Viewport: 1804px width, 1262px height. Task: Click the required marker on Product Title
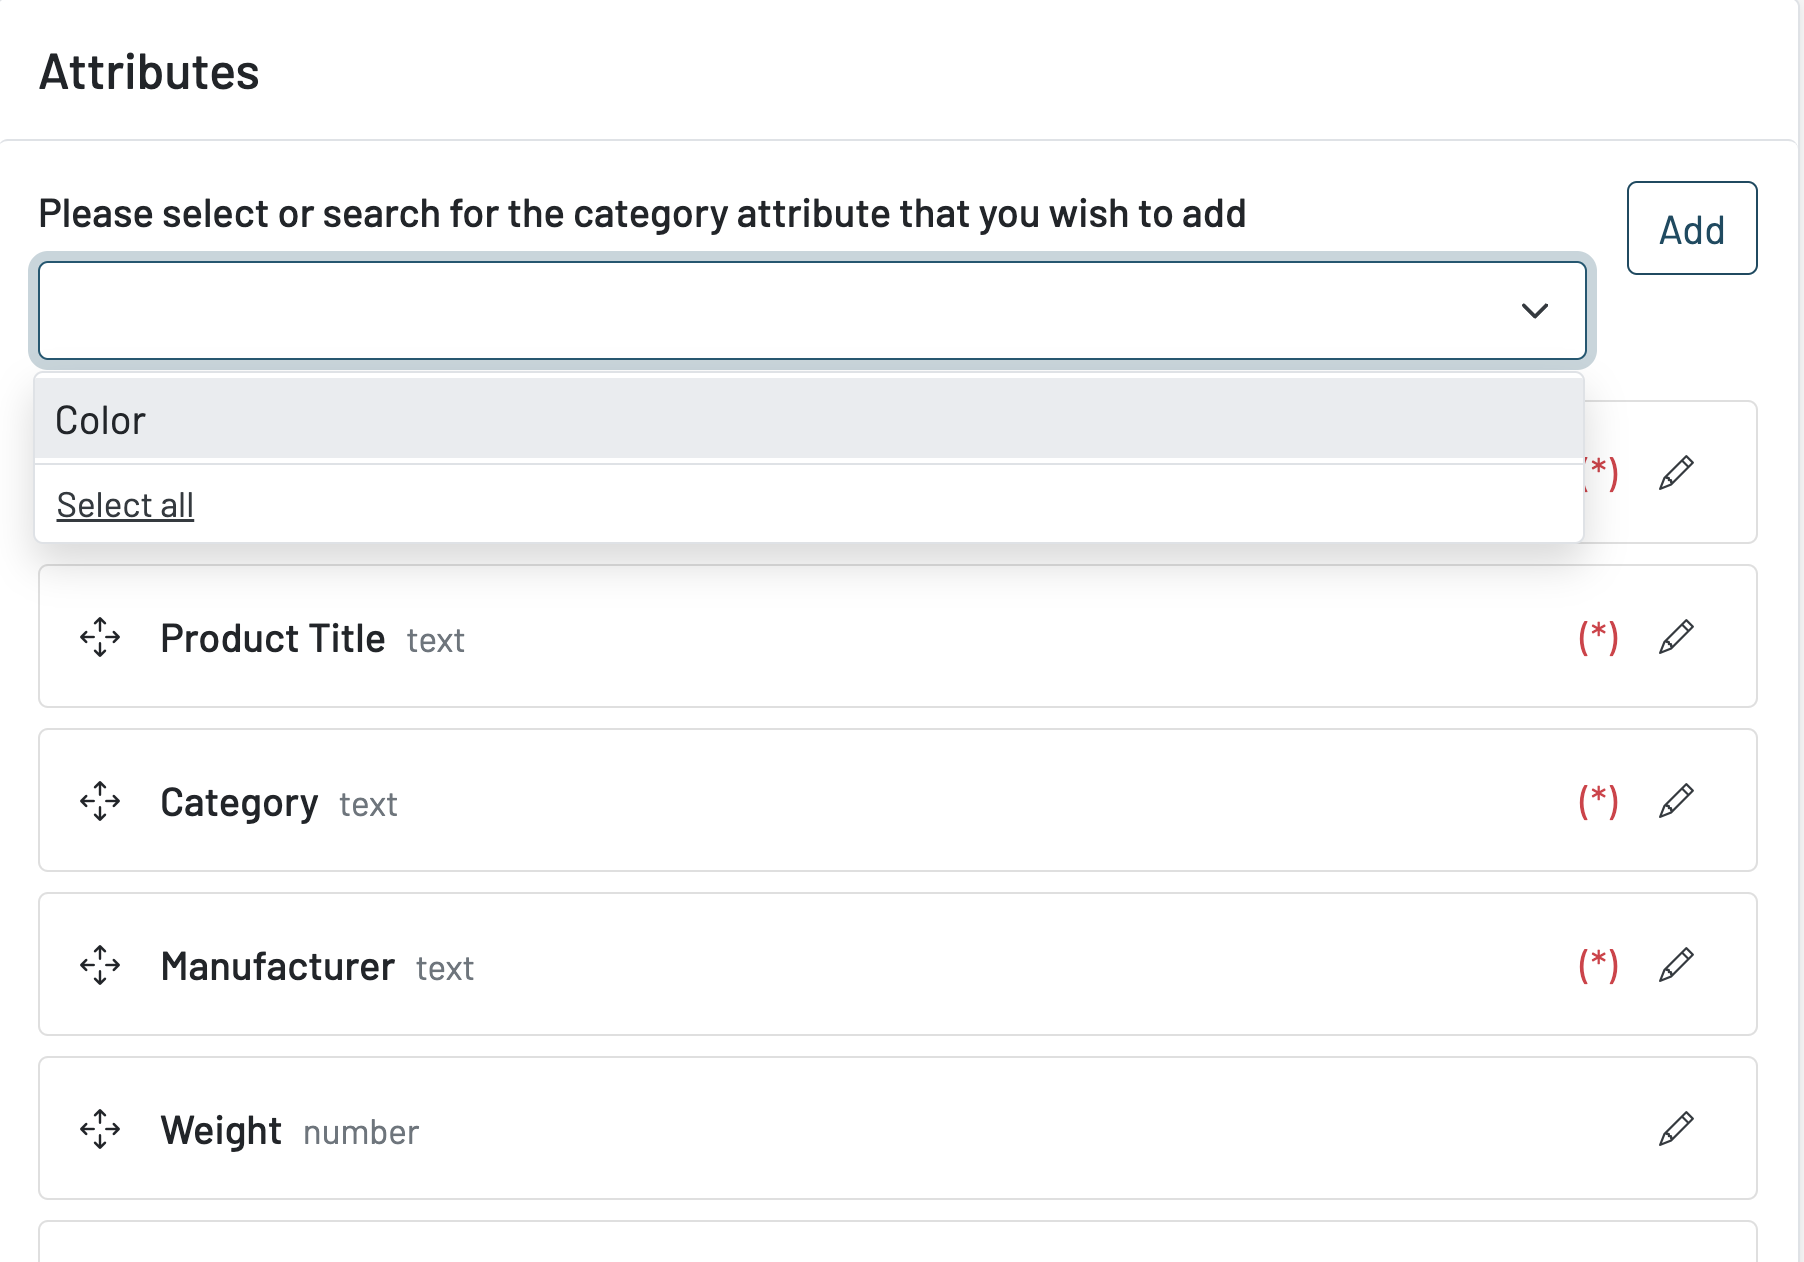[x=1598, y=637]
